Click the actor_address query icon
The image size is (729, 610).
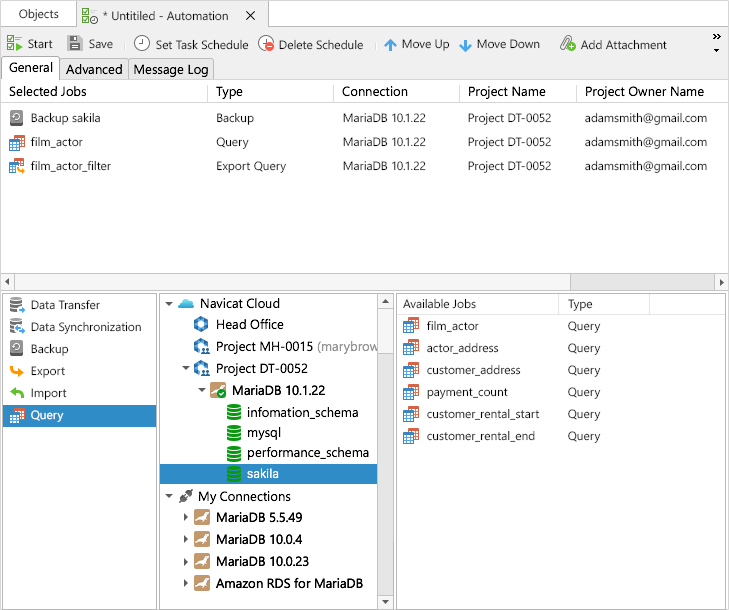(411, 348)
